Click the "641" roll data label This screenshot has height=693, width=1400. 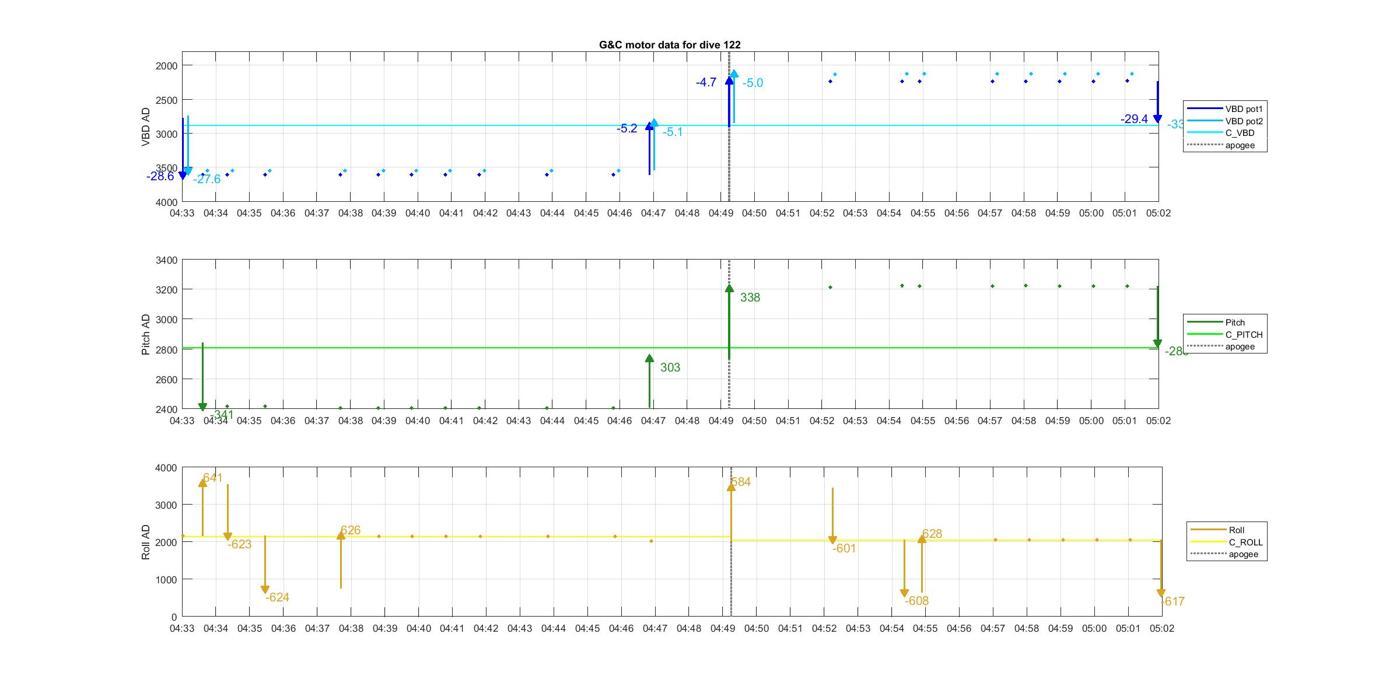point(212,479)
